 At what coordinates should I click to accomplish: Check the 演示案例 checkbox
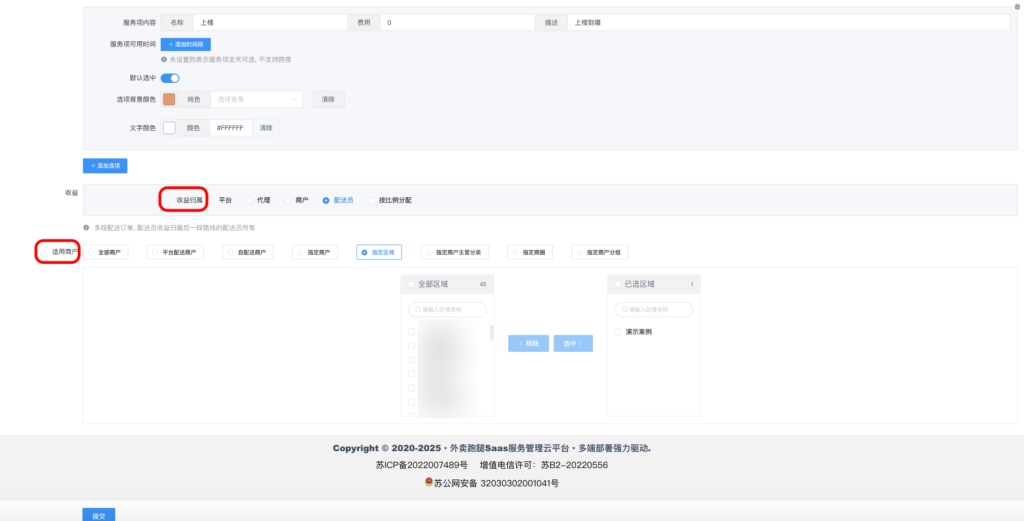pyautogui.click(x=618, y=331)
